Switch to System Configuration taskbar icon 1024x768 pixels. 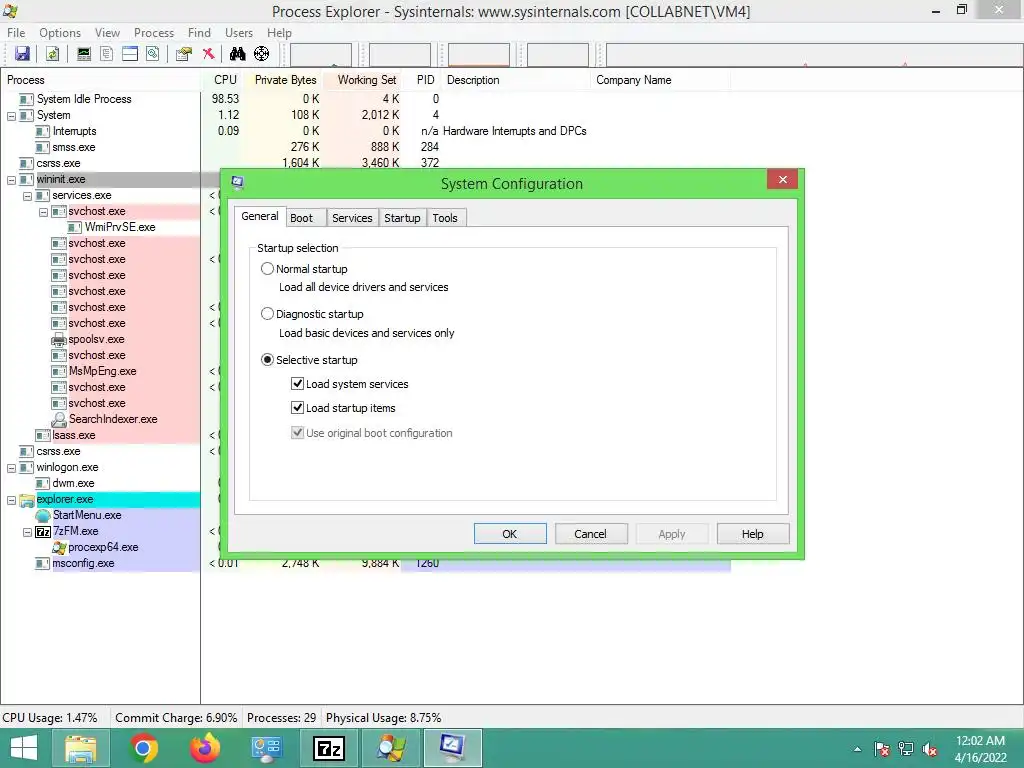[453, 748]
